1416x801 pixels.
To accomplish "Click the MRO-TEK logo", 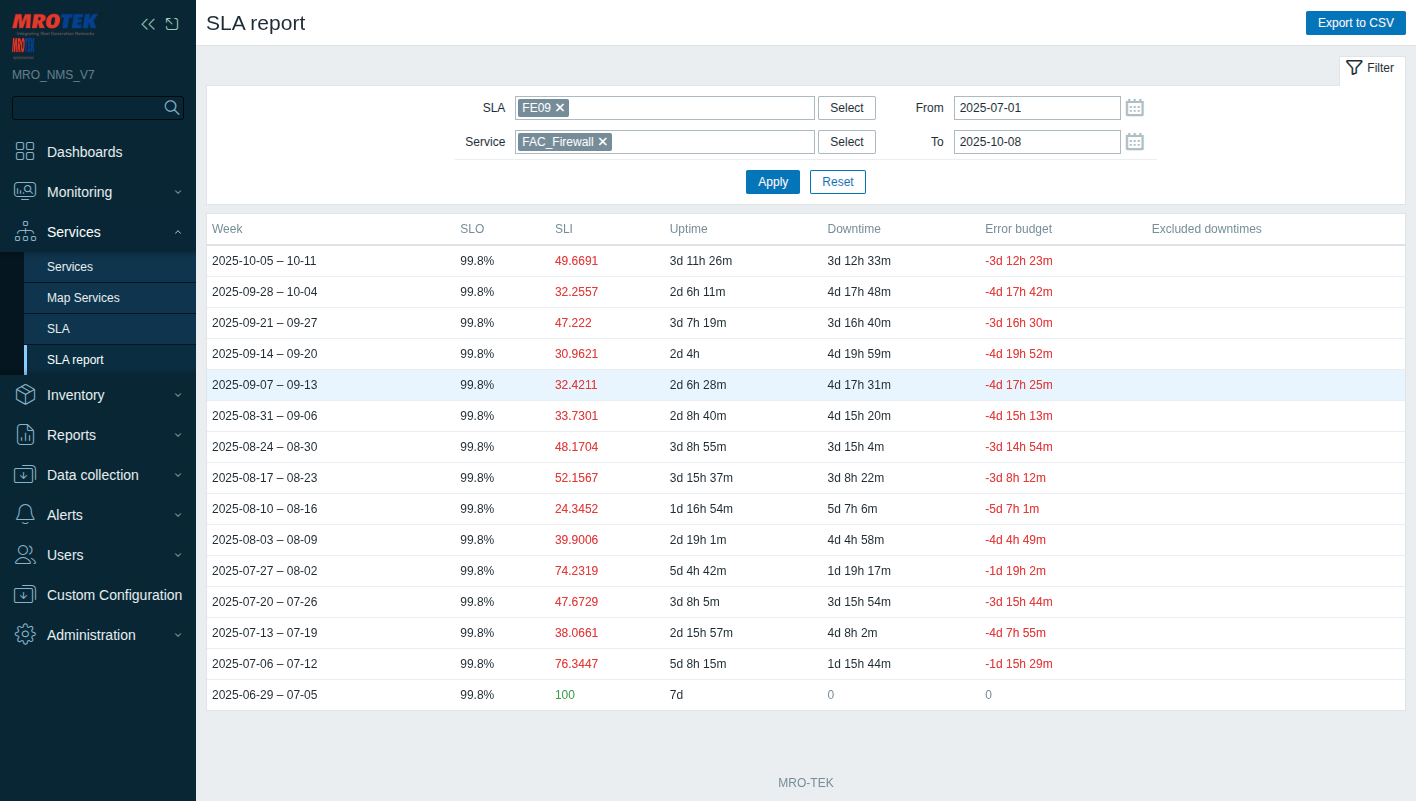I will (x=55, y=24).
